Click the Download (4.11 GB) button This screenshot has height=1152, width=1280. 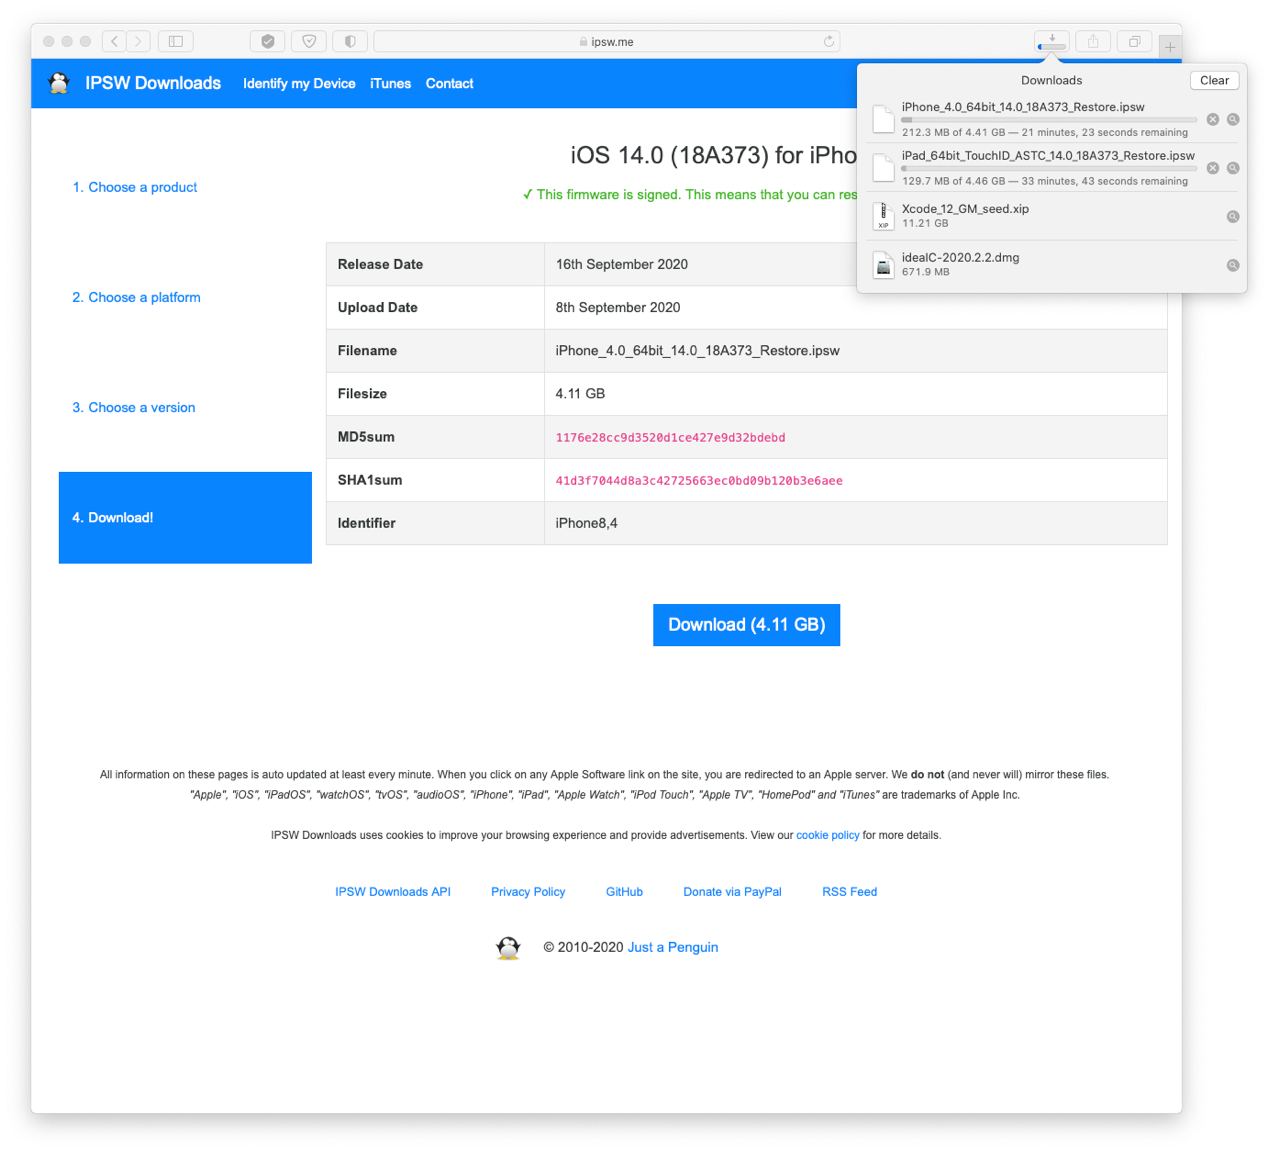click(x=746, y=625)
